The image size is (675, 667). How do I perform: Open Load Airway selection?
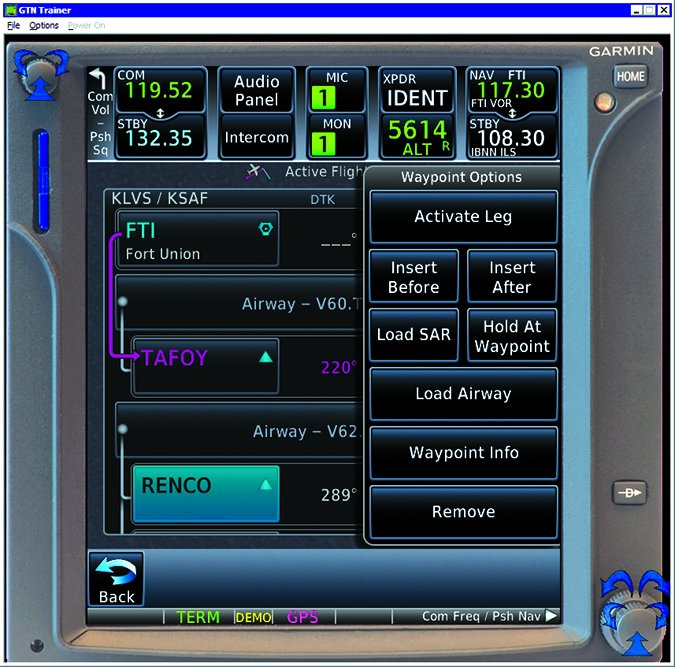463,394
